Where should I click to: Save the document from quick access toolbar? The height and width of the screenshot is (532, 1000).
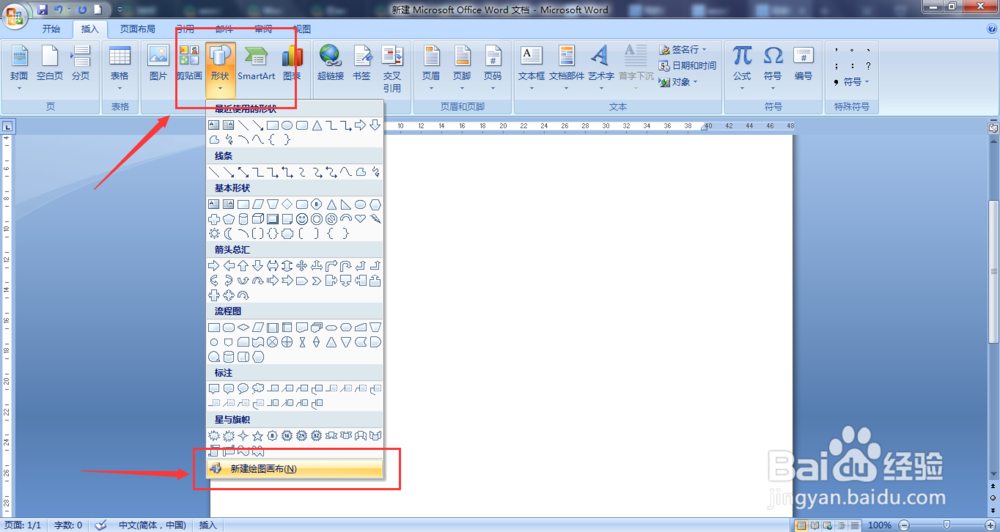(43, 10)
